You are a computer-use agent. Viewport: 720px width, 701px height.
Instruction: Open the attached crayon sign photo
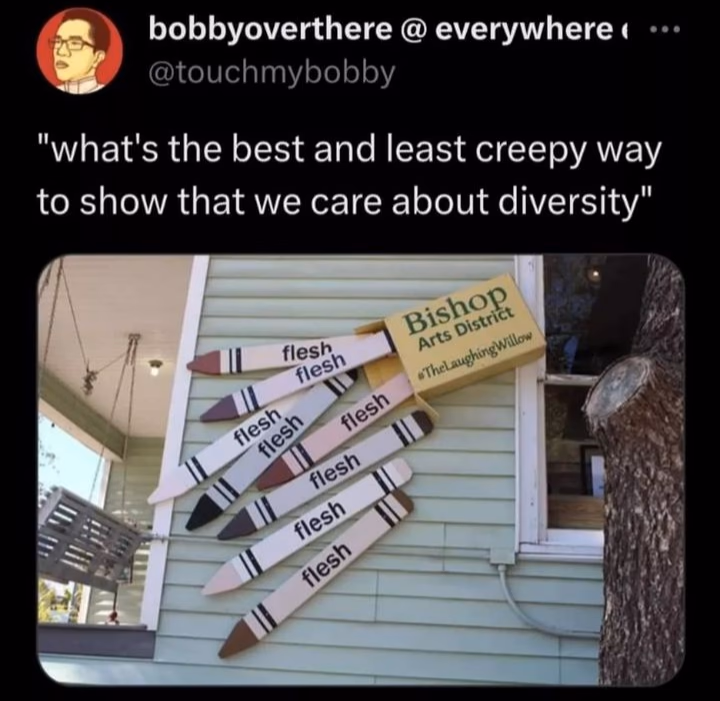pos(361,470)
